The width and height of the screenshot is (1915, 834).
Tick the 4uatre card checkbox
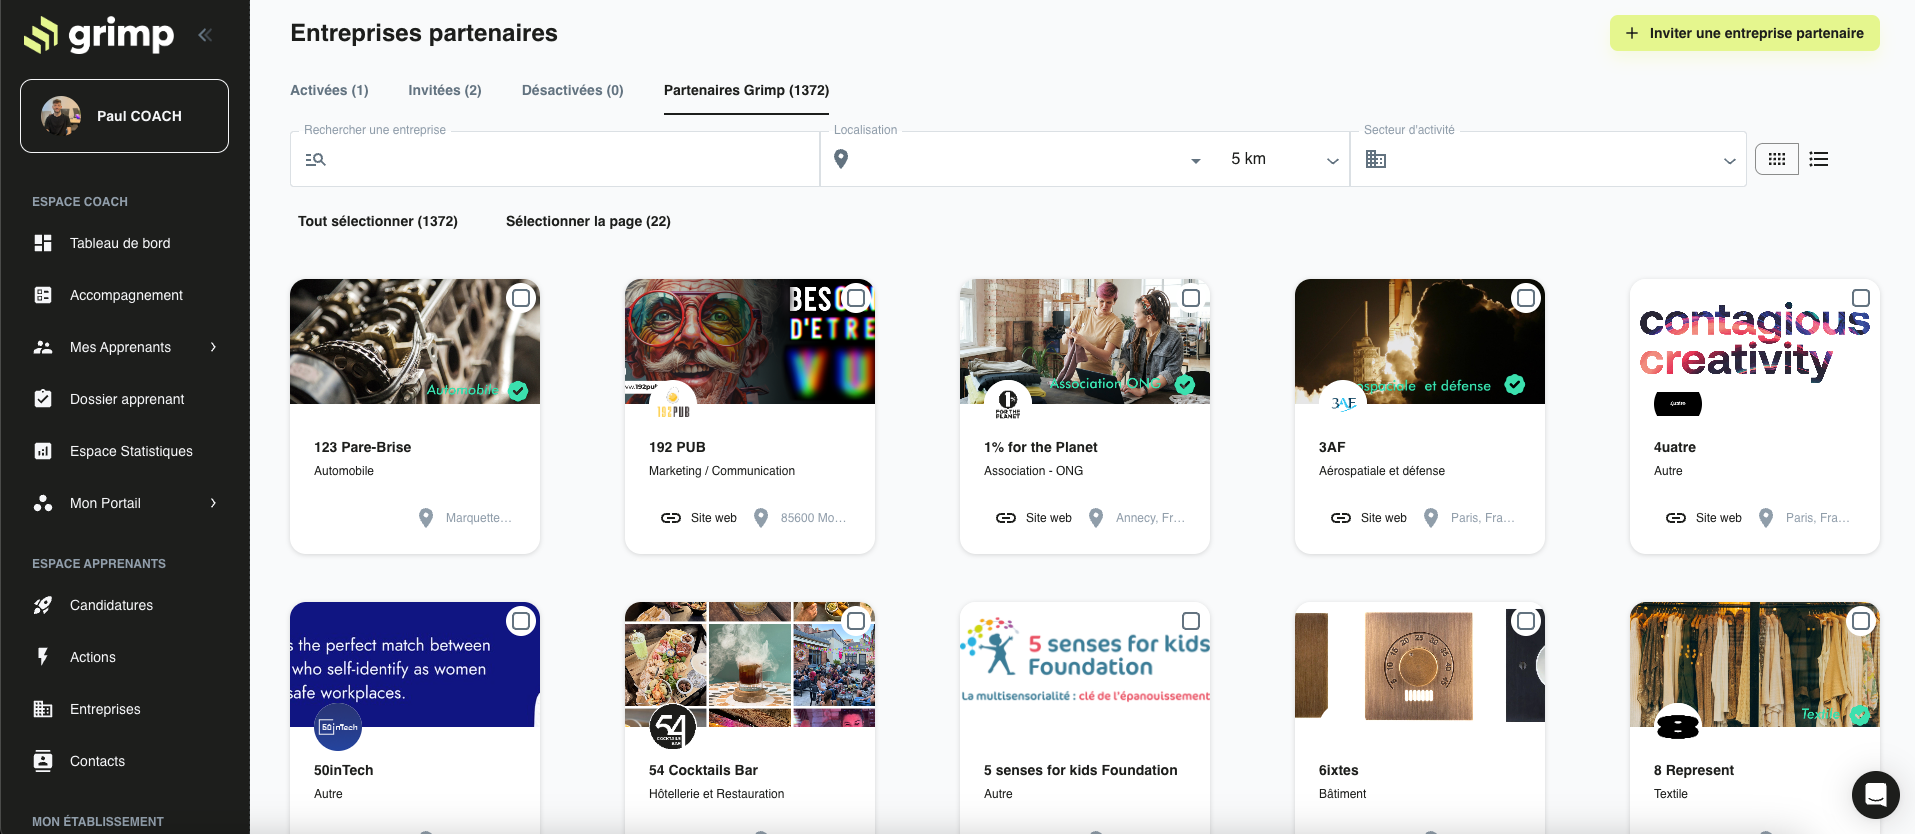pyautogui.click(x=1861, y=298)
